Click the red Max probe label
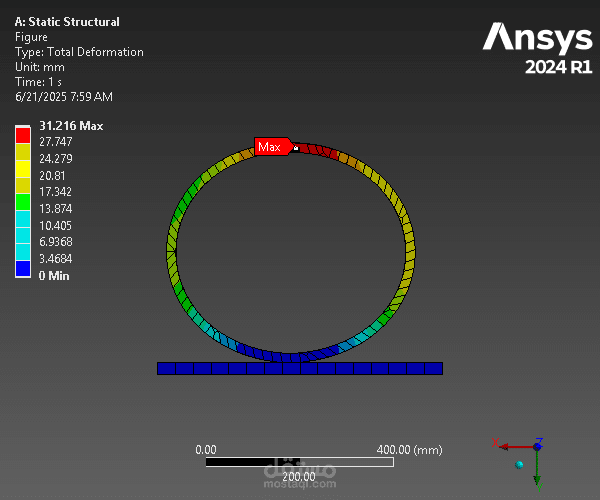The height and width of the screenshot is (500, 600). 273,147
